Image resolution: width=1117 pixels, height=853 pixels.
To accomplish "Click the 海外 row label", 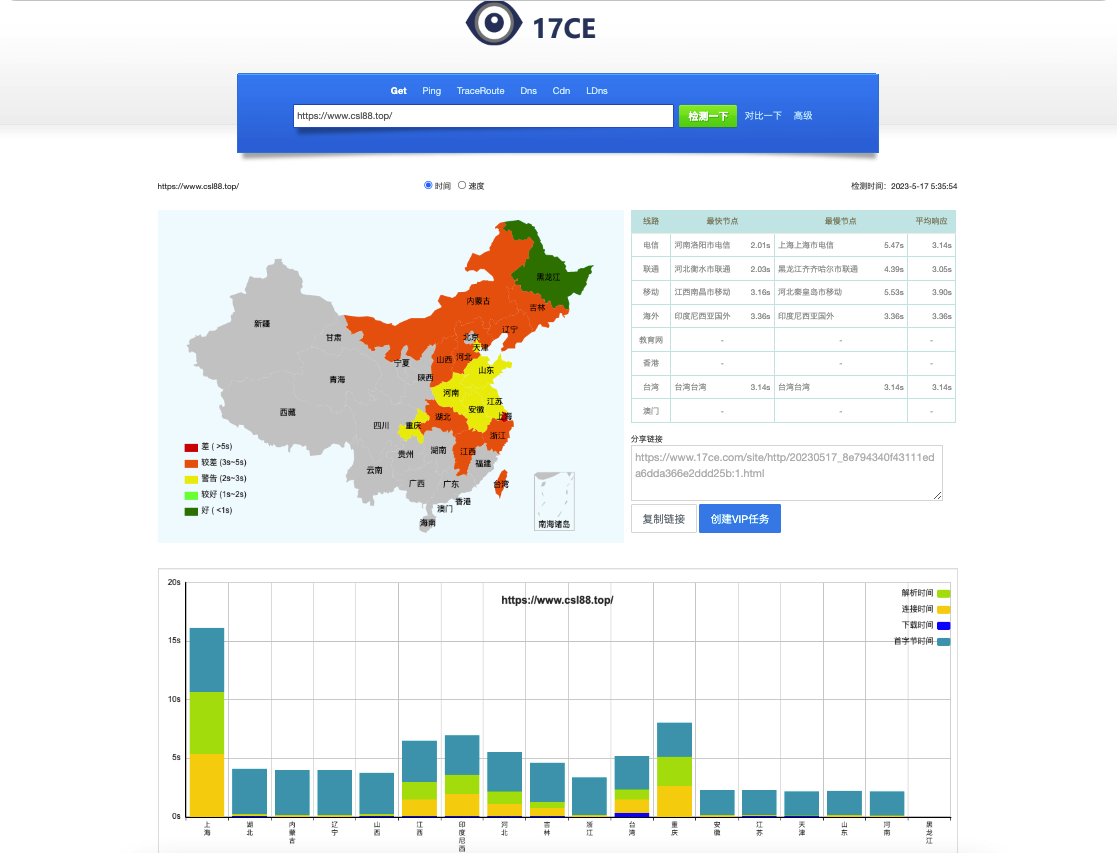I will [x=650, y=316].
